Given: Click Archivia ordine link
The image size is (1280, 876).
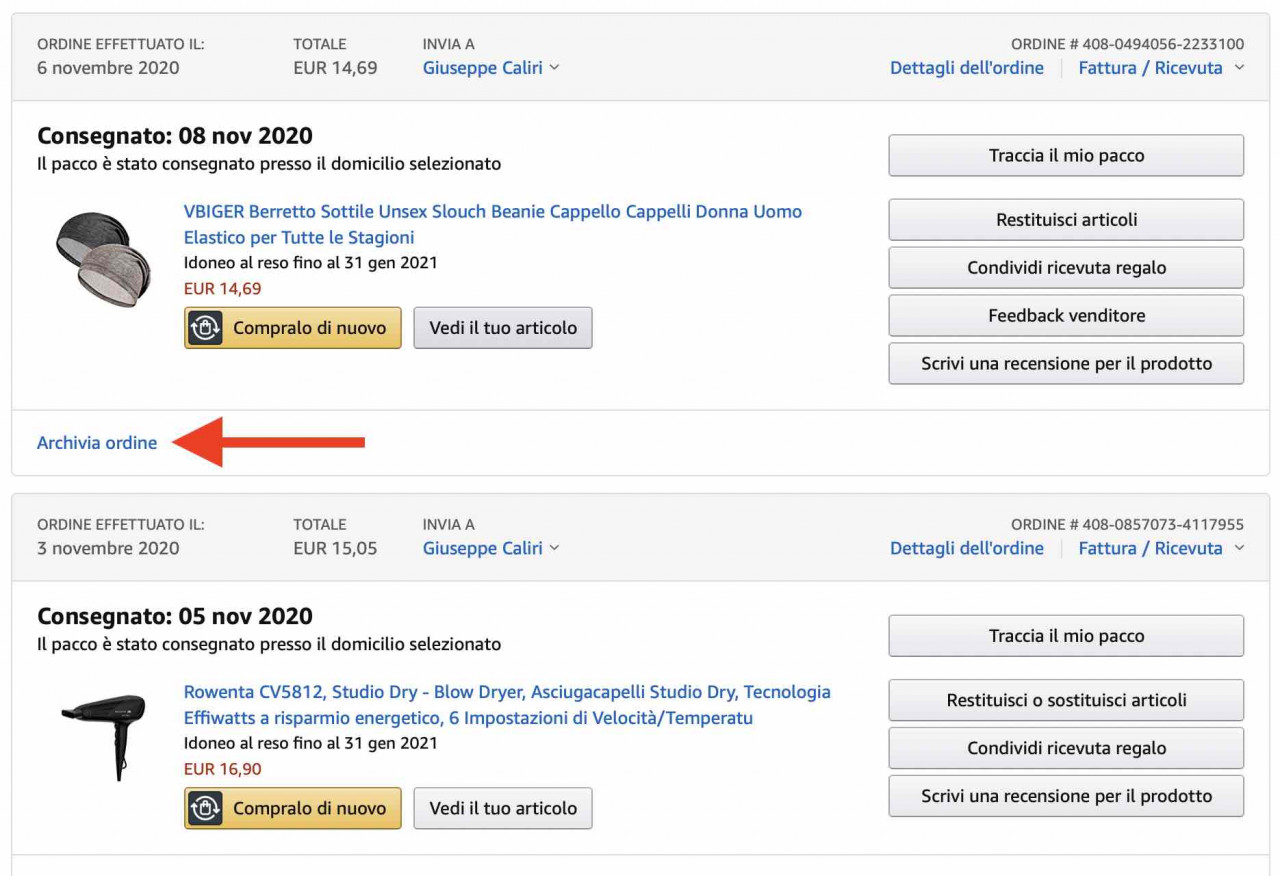Looking at the screenshot, I should point(97,442).
